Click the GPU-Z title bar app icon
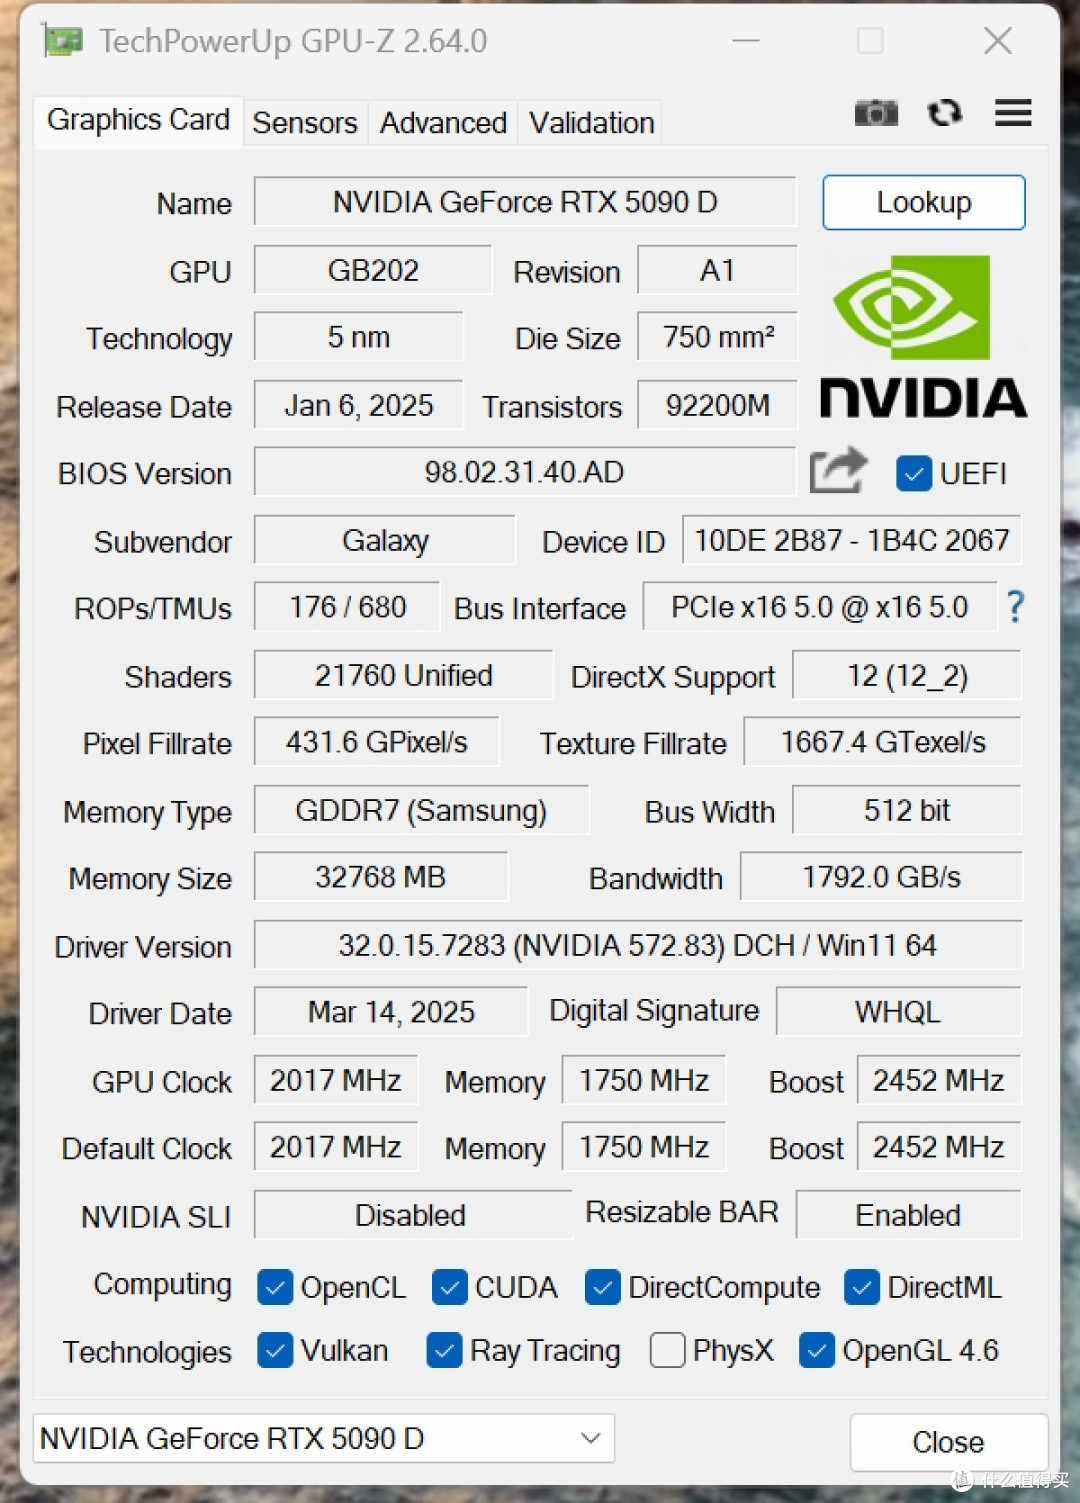This screenshot has height=1503, width=1080. pyautogui.click(x=62, y=41)
